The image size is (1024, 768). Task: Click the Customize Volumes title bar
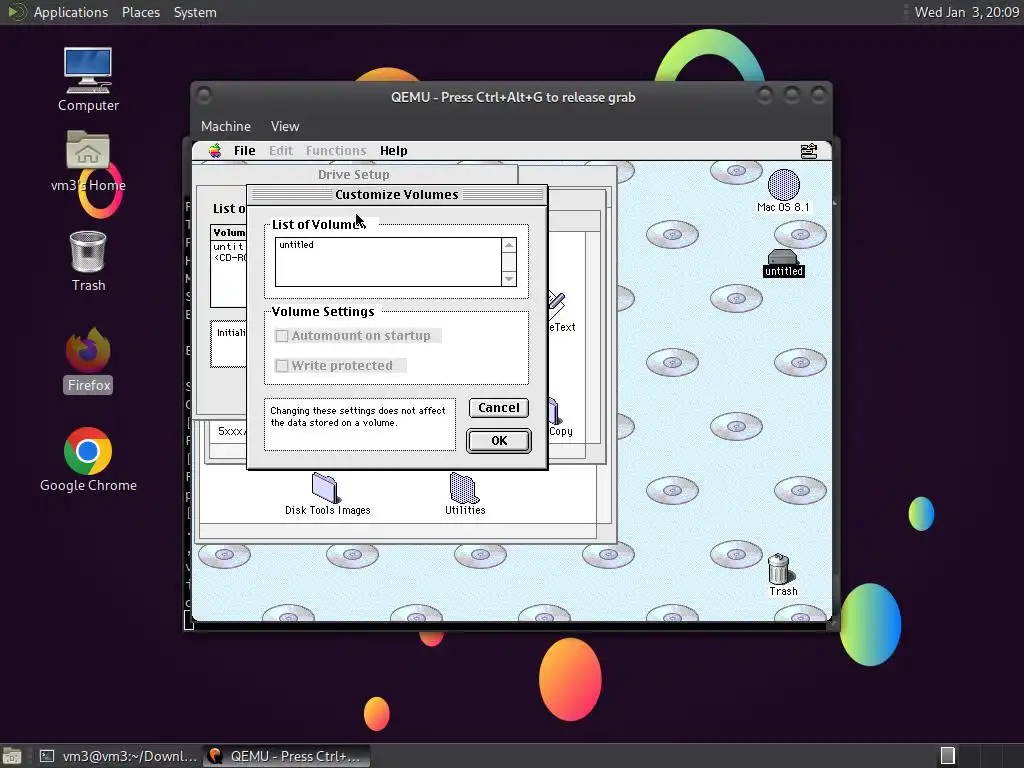point(396,195)
